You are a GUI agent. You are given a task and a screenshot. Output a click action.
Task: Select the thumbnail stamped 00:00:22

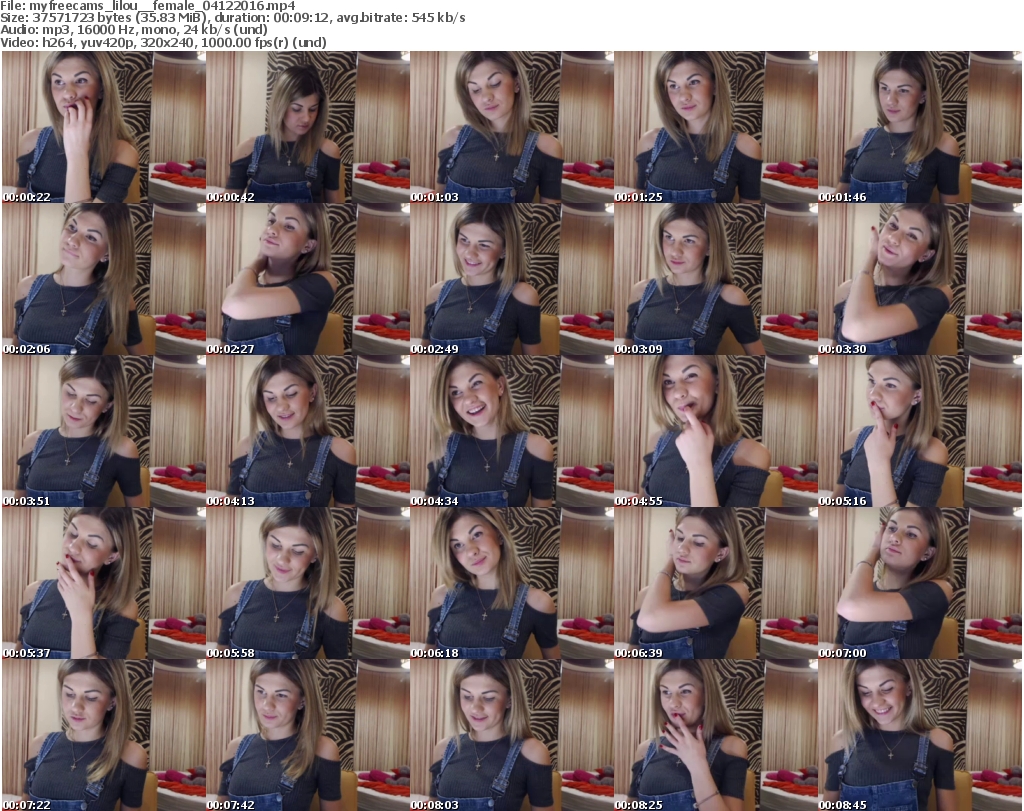(104, 127)
